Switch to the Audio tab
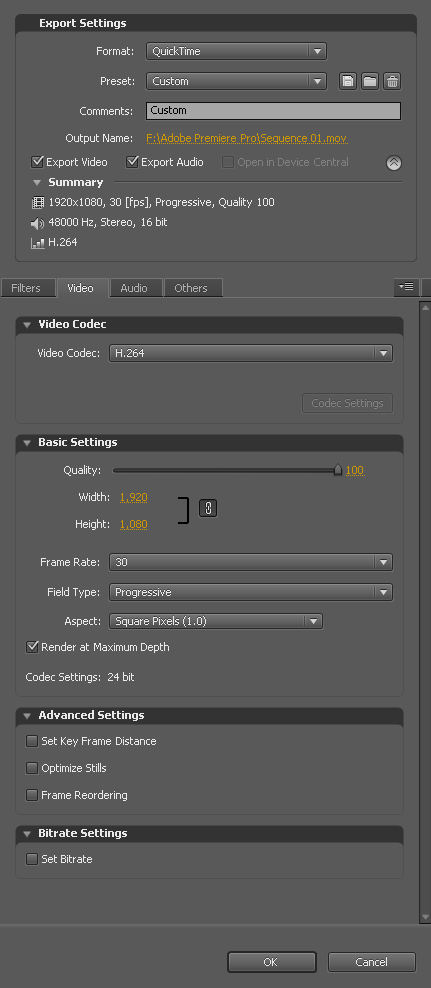431x988 pixels. pyautogui.click(x=134, y=288)
